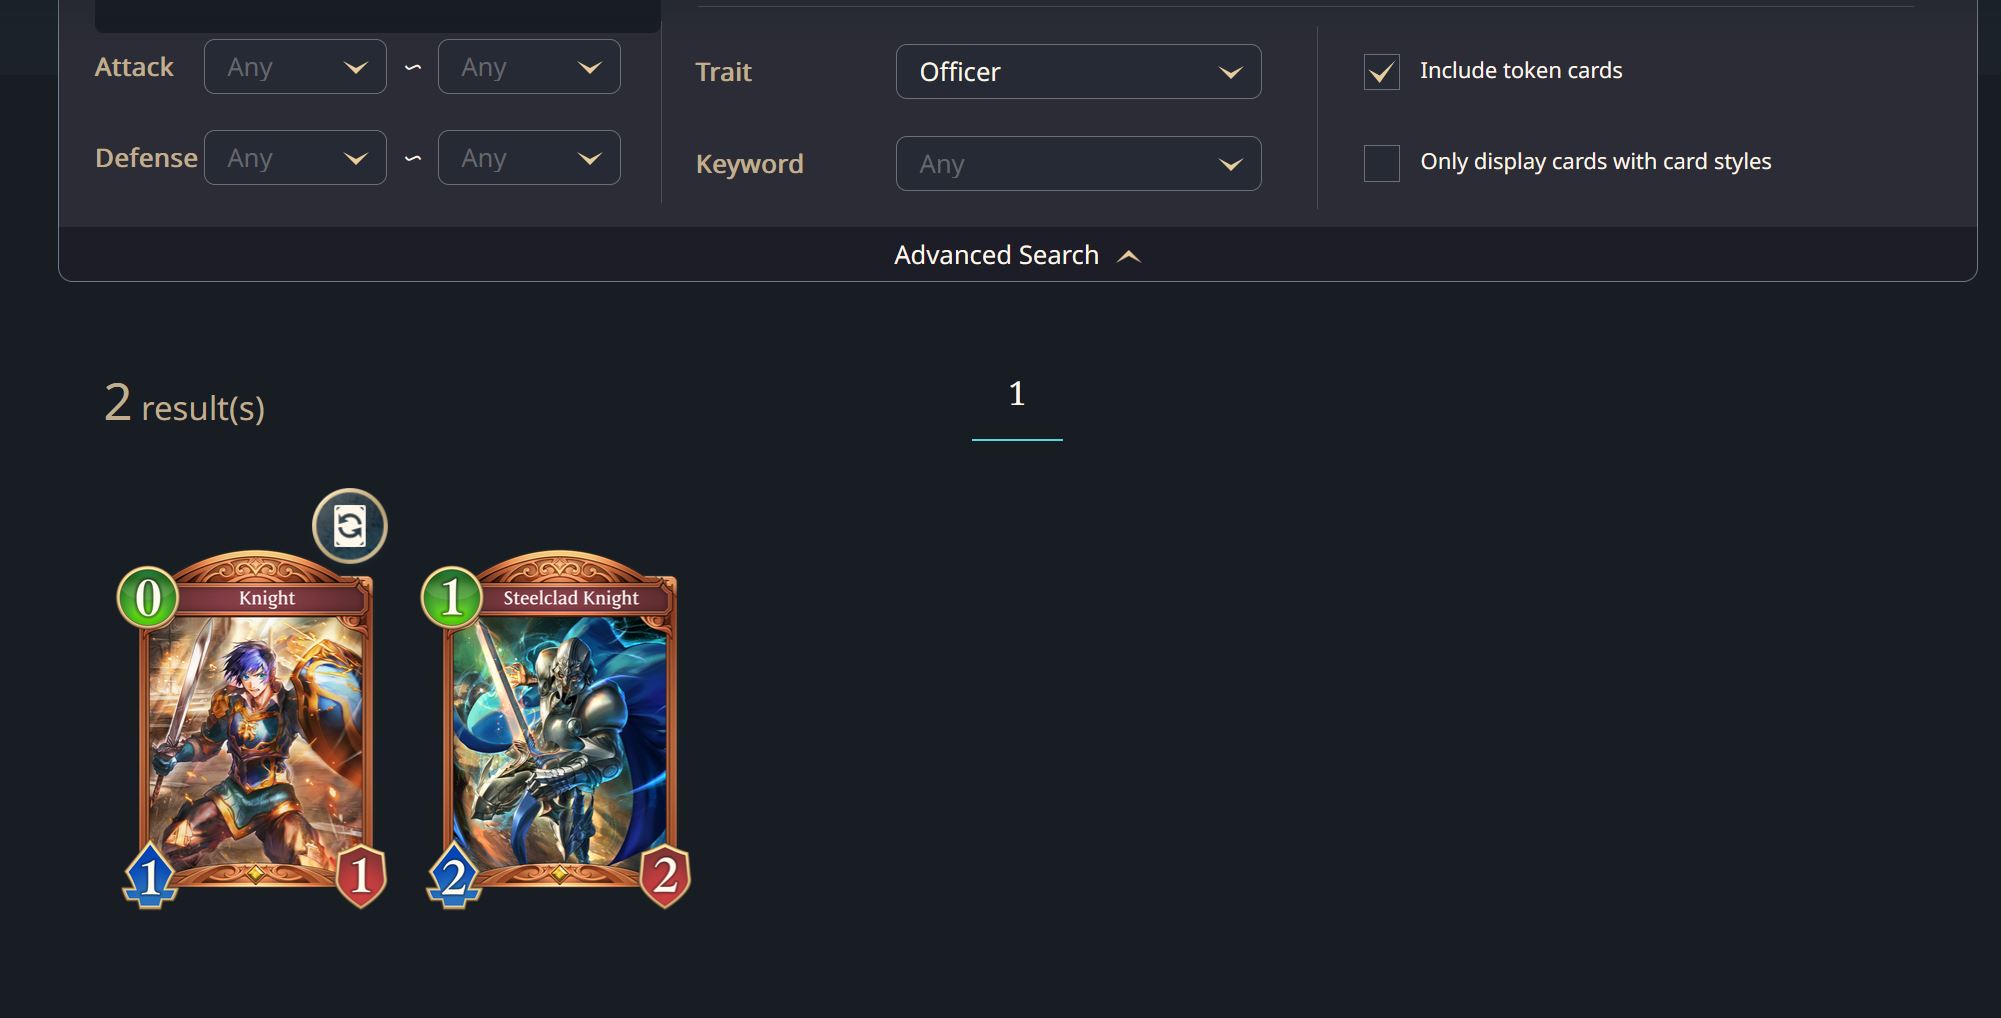Select page 1 in pagination
Viewport: 2001px width, 1018px height.
click(1017, 394)
